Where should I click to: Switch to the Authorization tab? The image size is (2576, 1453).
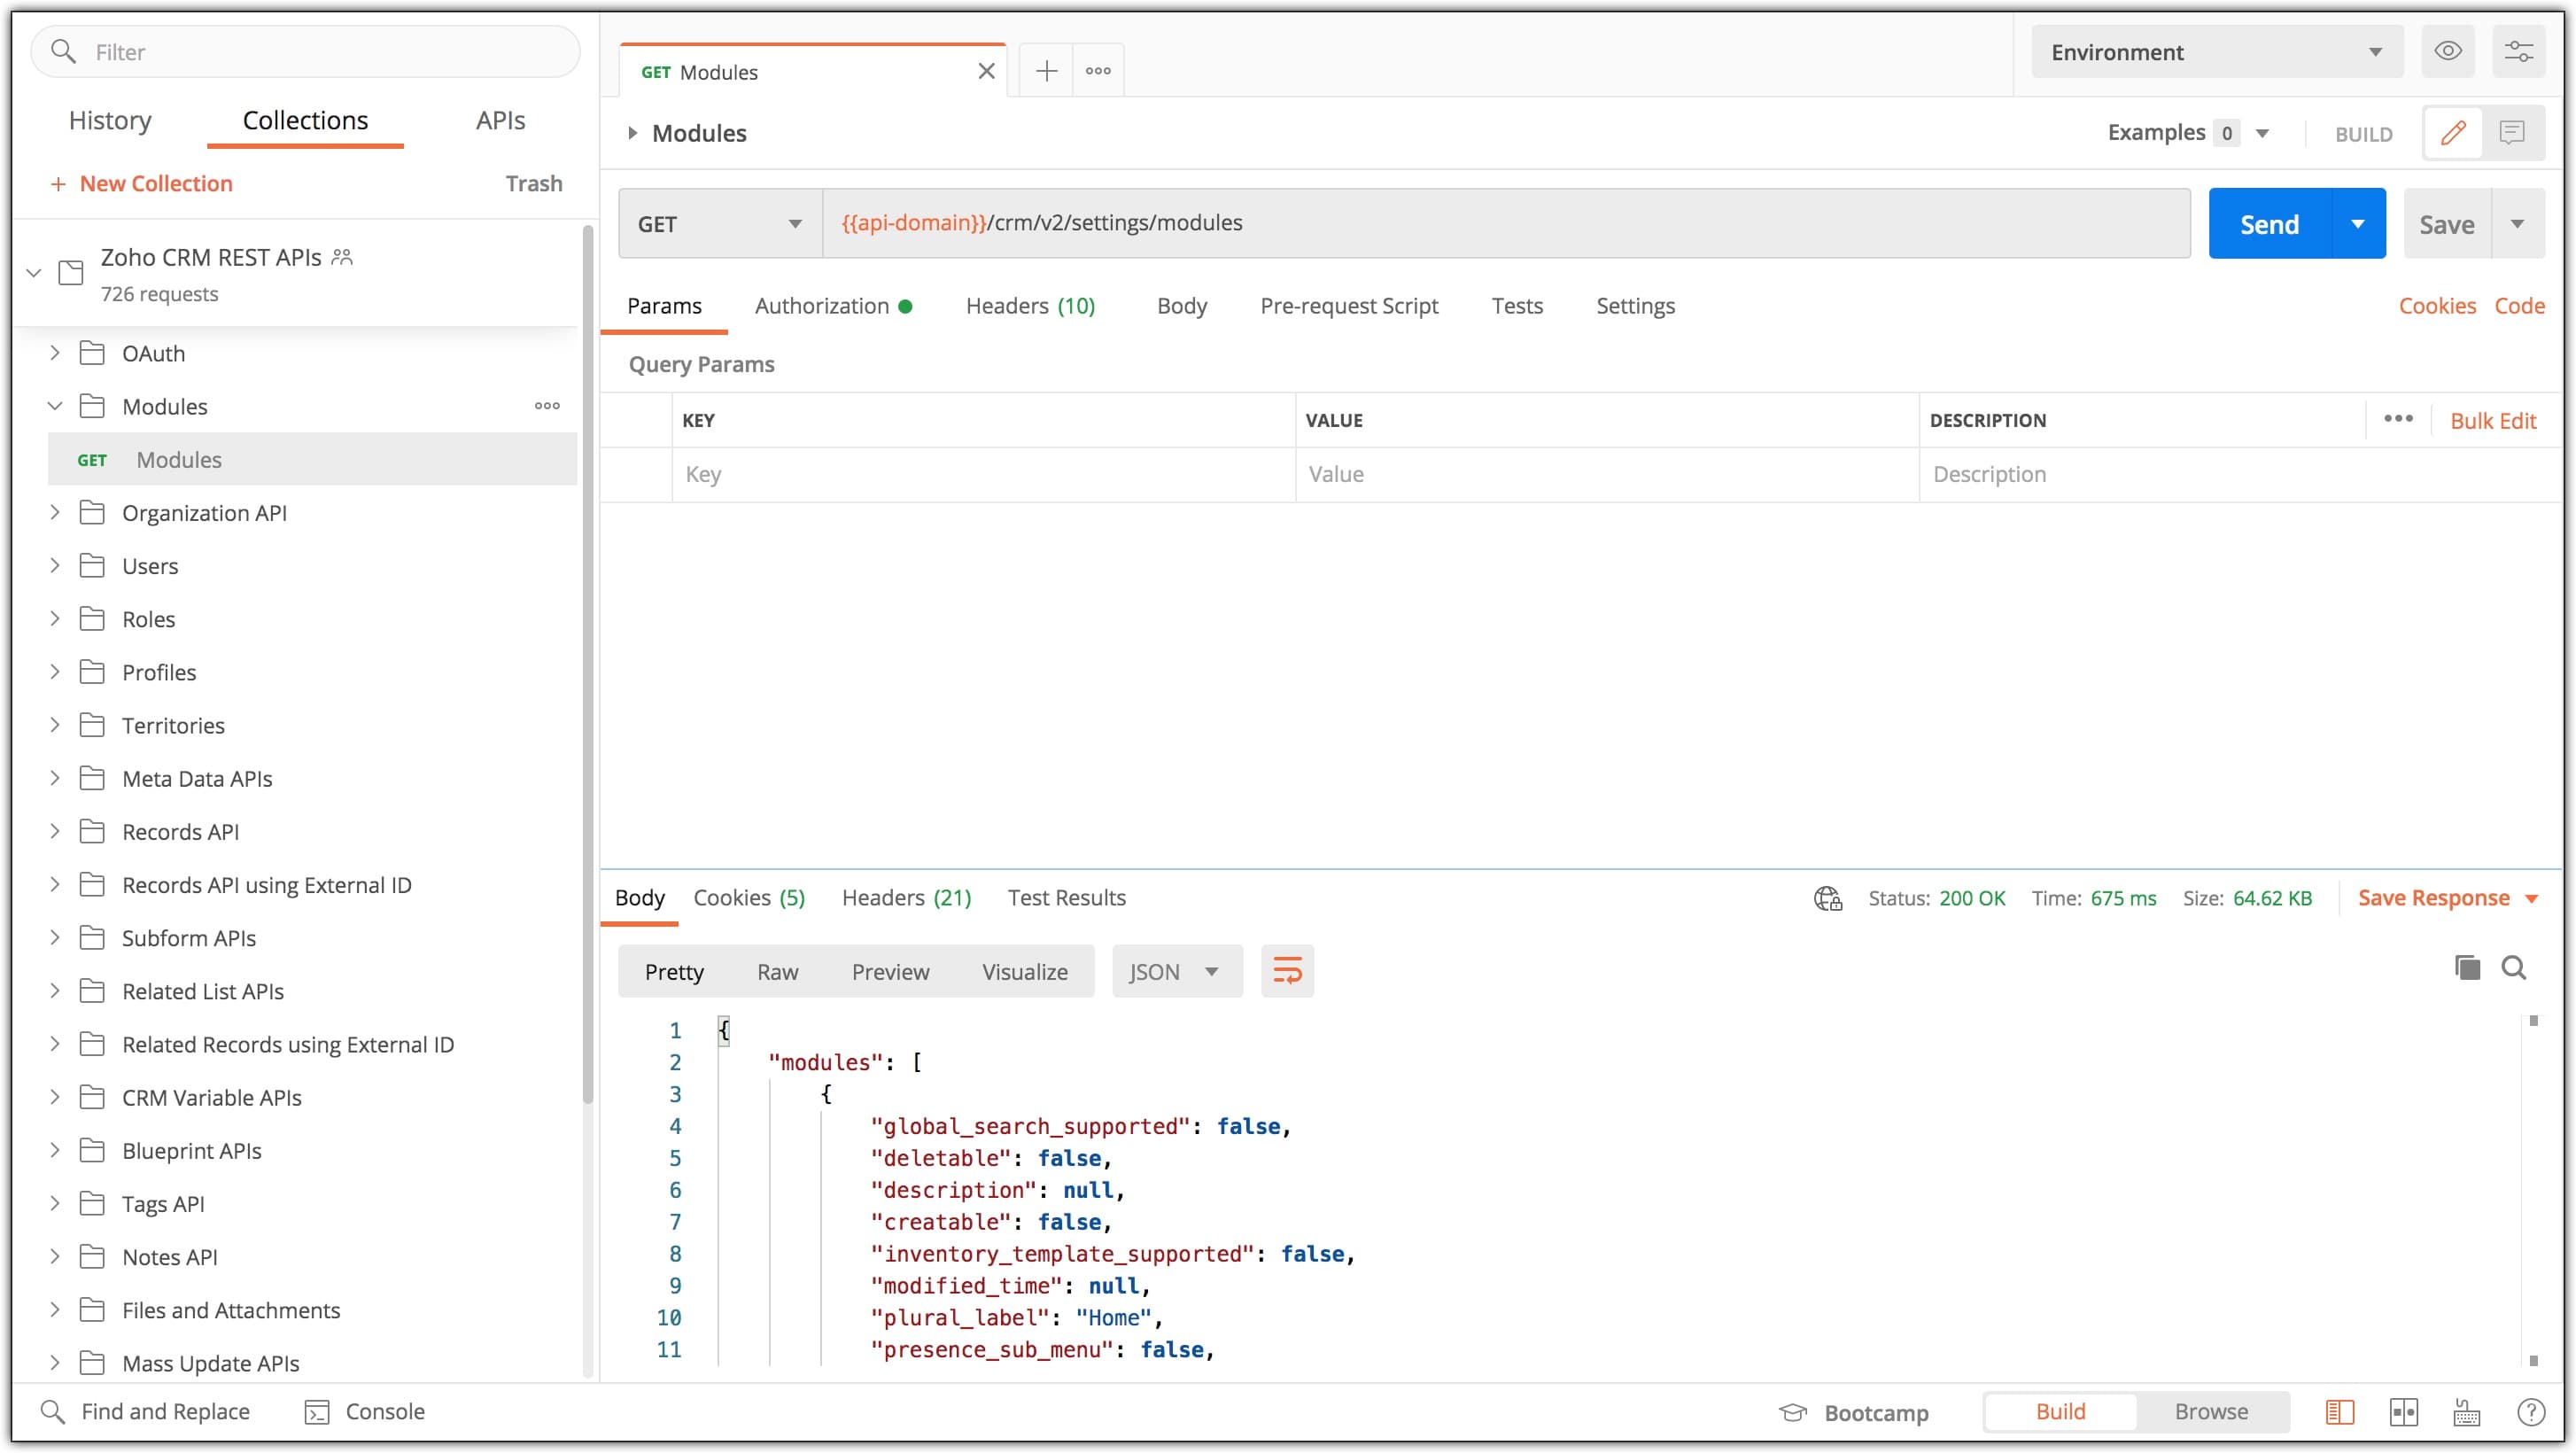(821, 306)
